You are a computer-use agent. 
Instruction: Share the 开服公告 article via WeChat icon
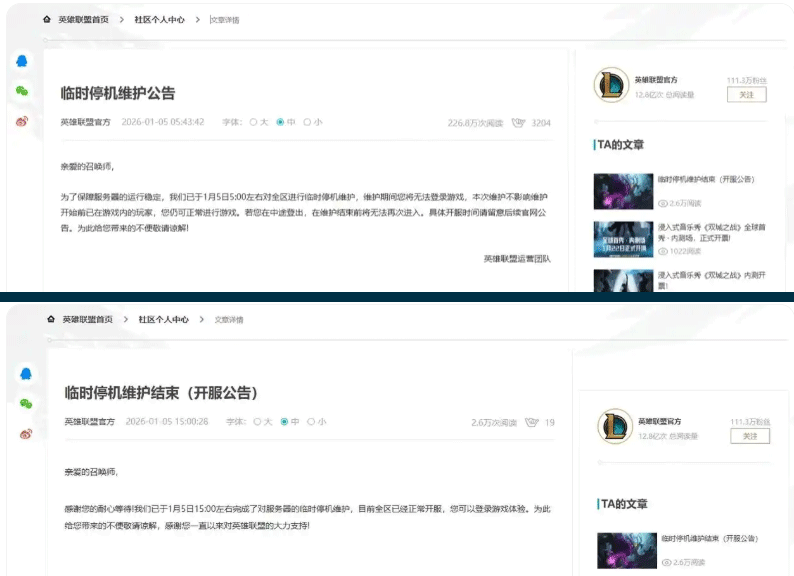pyautogui.click(x=25, y=403)
